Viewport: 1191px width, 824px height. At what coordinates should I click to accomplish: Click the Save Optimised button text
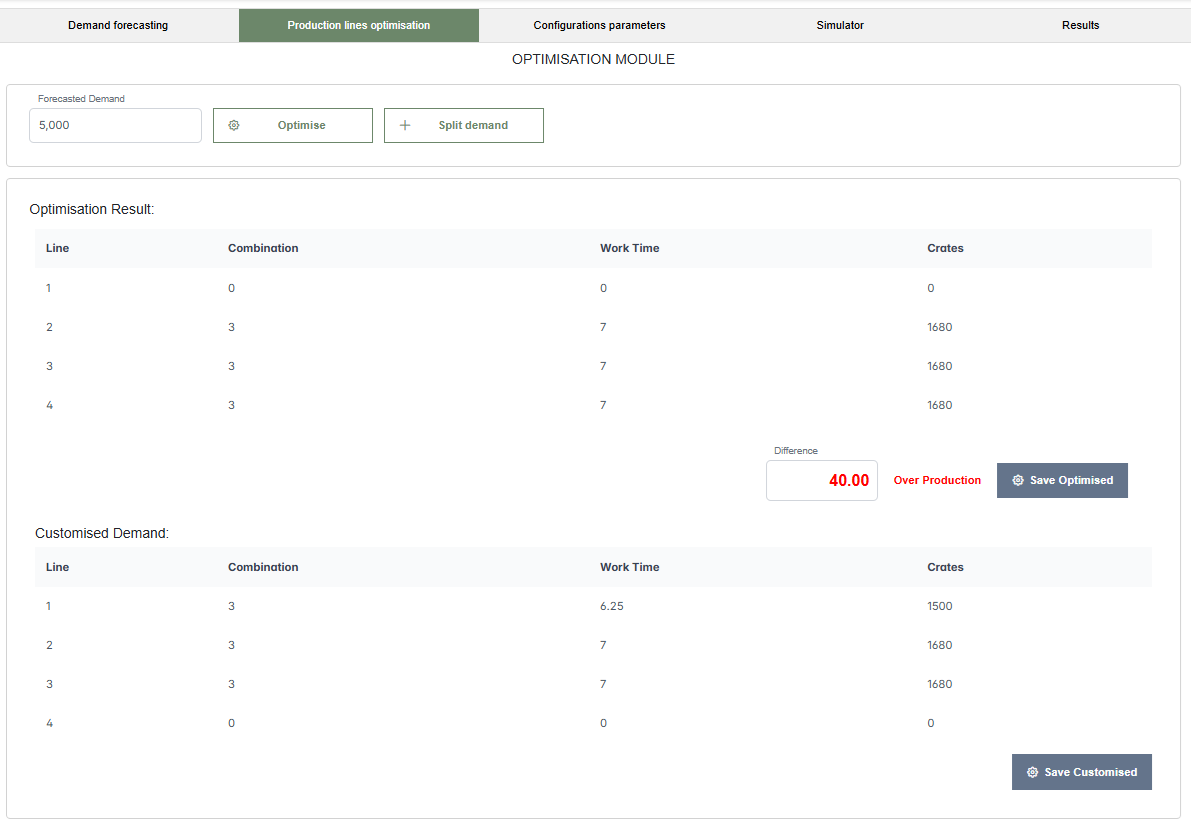(1071, 481)
